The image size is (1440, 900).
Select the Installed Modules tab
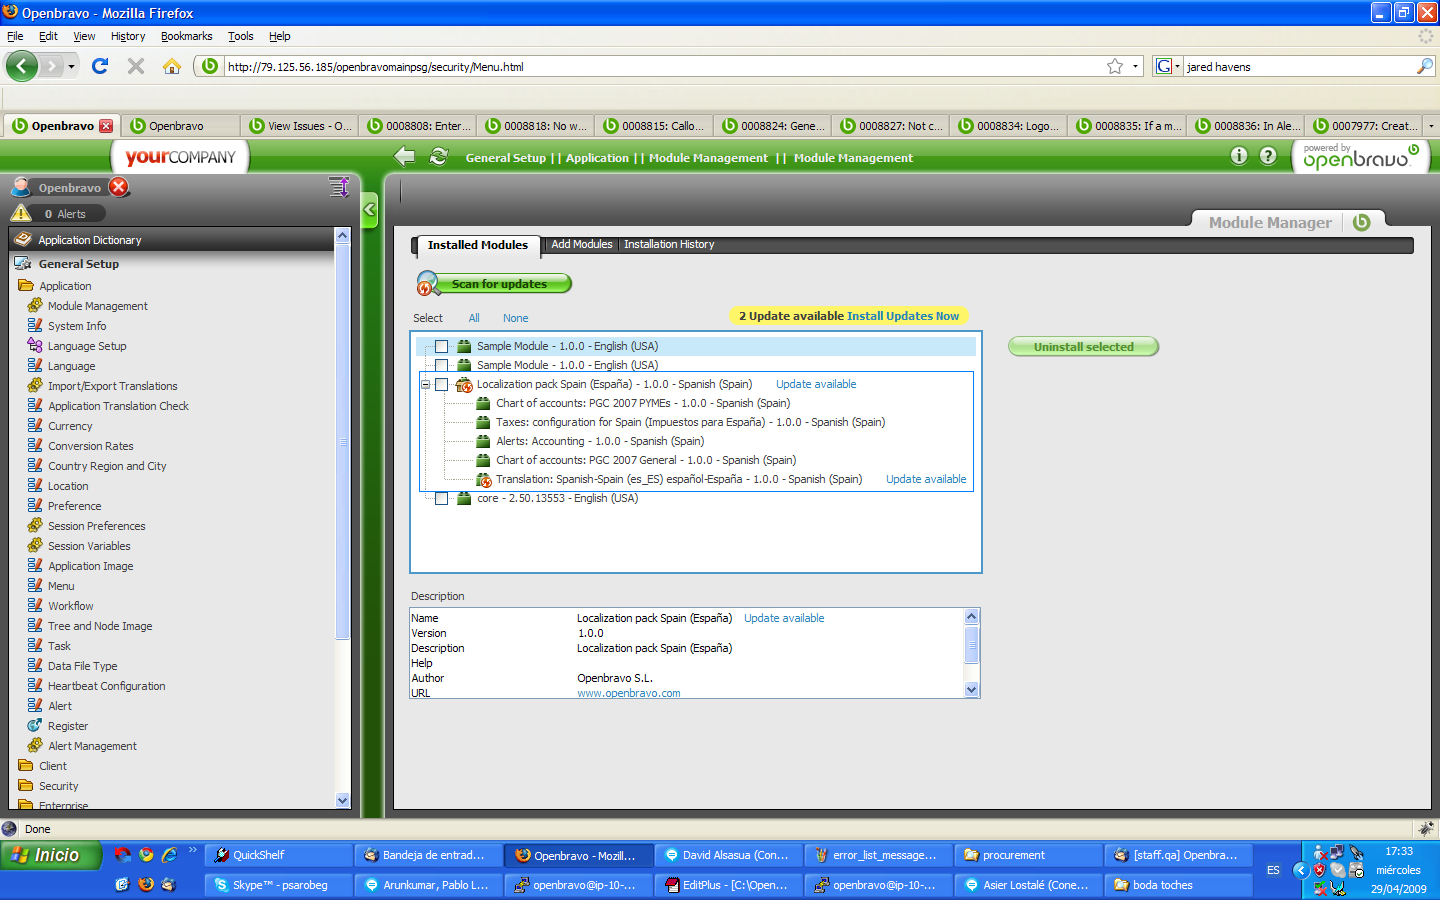477,245
